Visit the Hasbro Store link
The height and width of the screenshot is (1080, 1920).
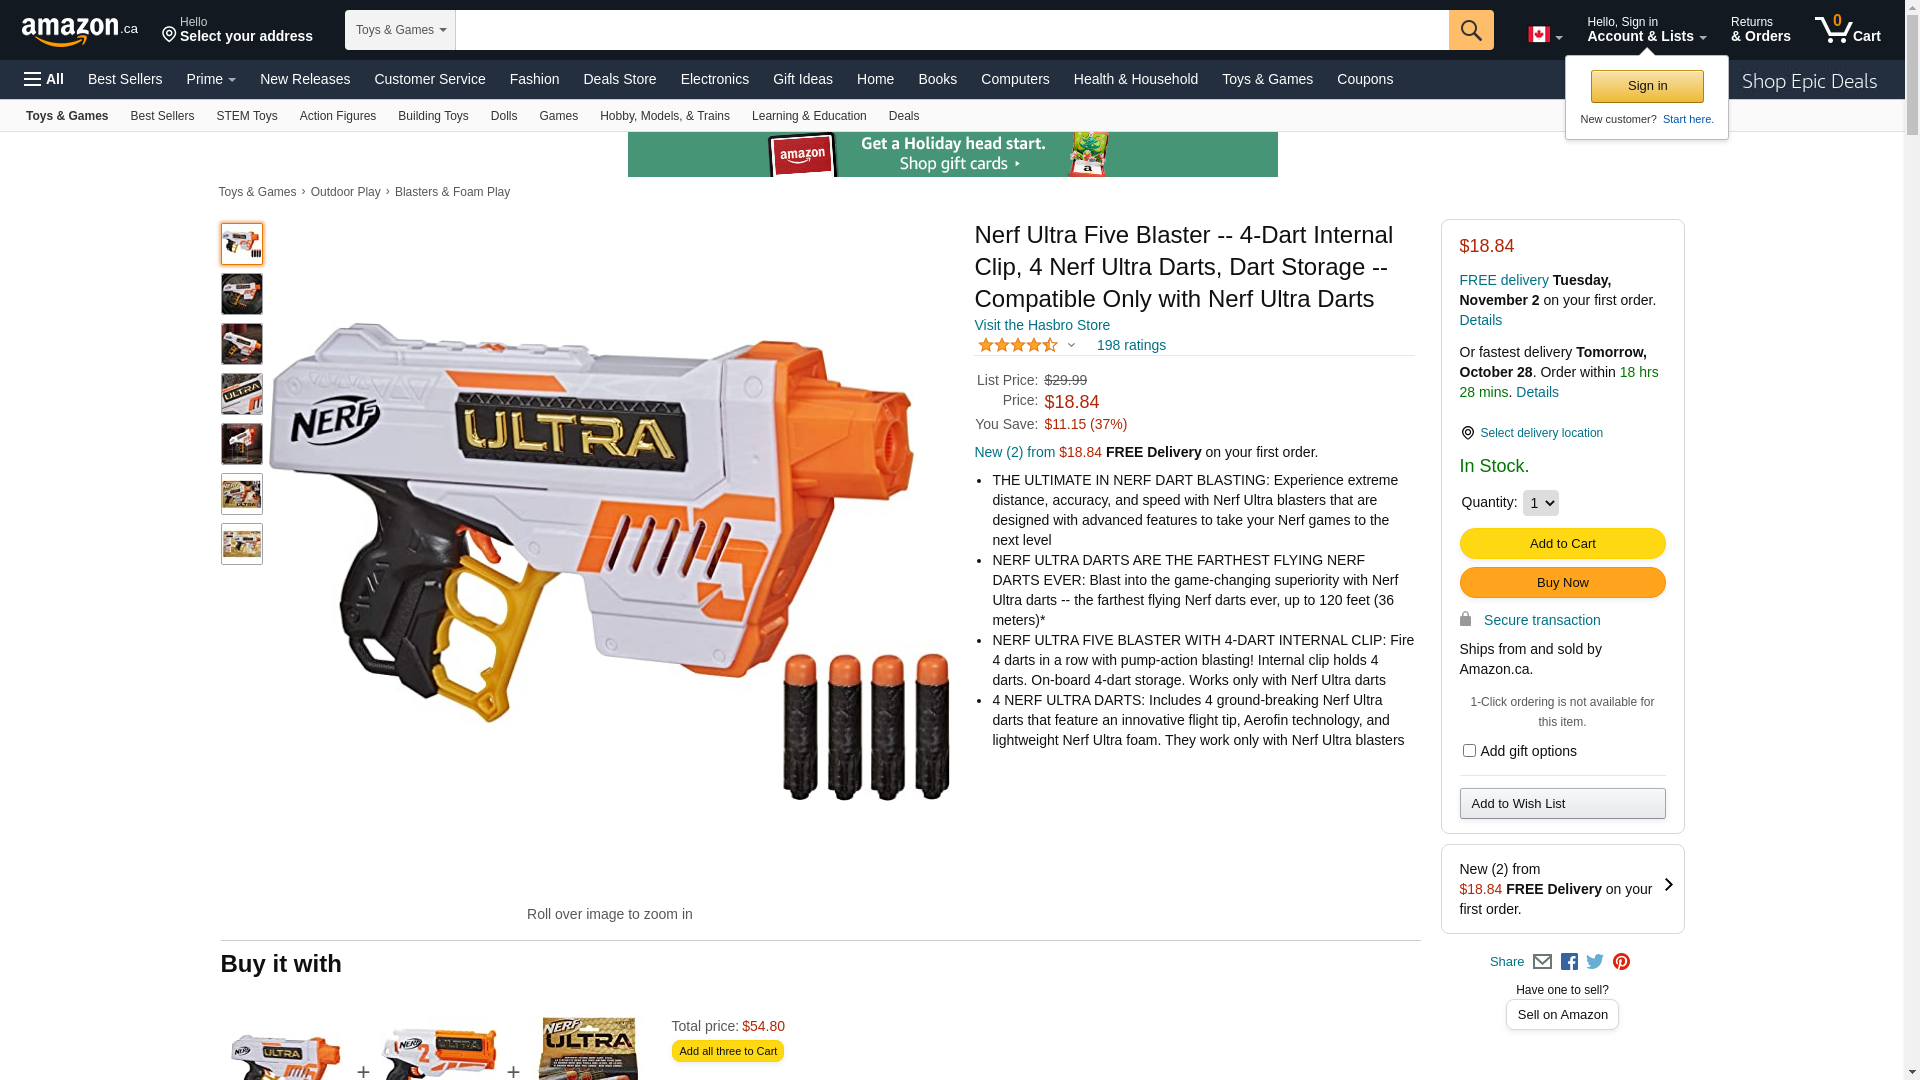click(1042, 325)
